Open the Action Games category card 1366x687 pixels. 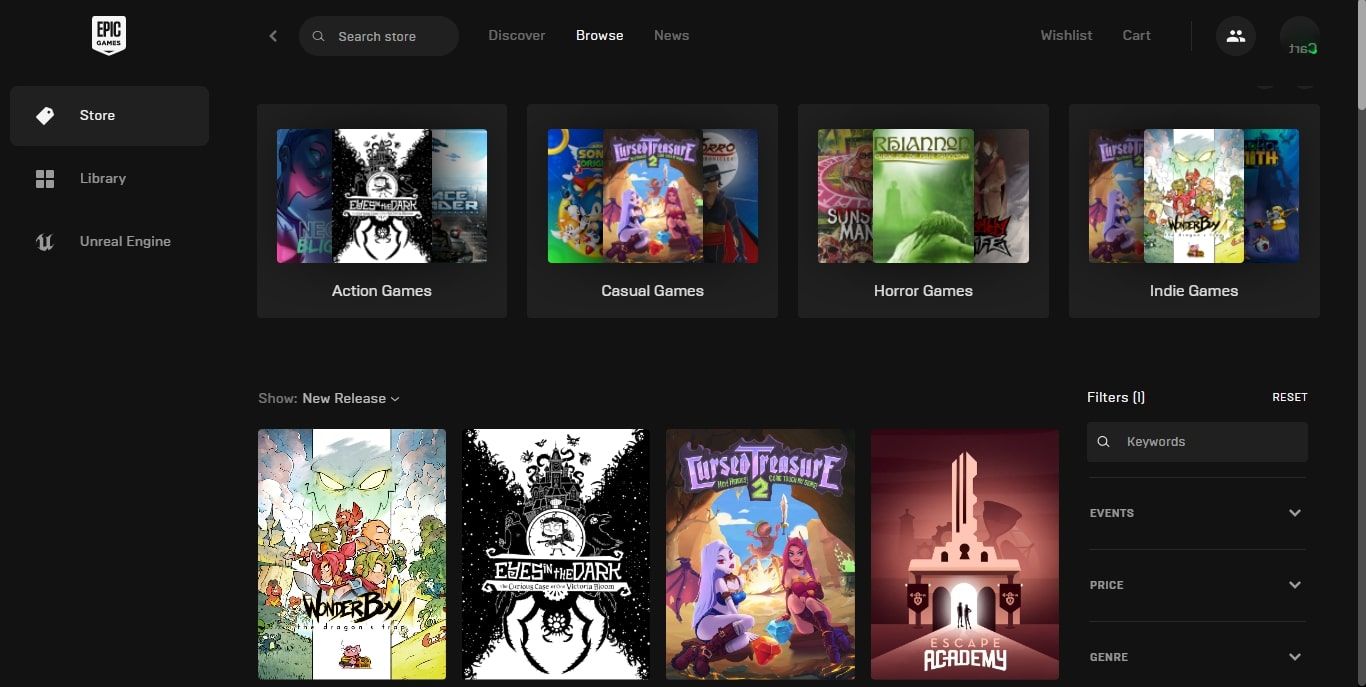tap(382, 211)
